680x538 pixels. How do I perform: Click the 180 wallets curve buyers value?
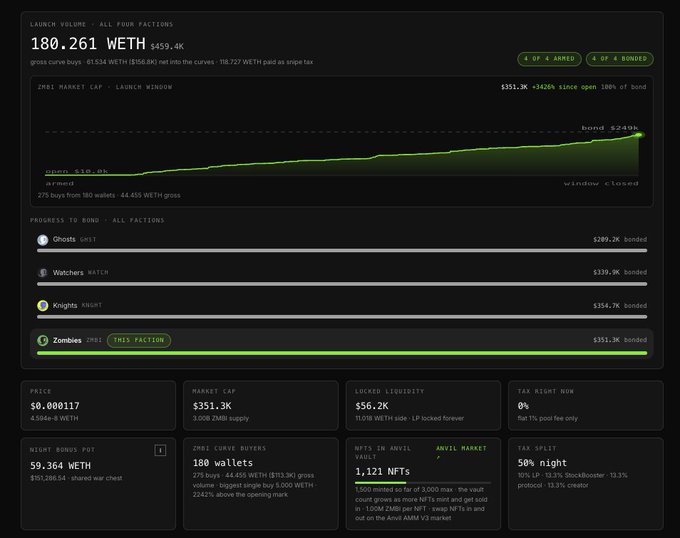click(x=223, y=463)
